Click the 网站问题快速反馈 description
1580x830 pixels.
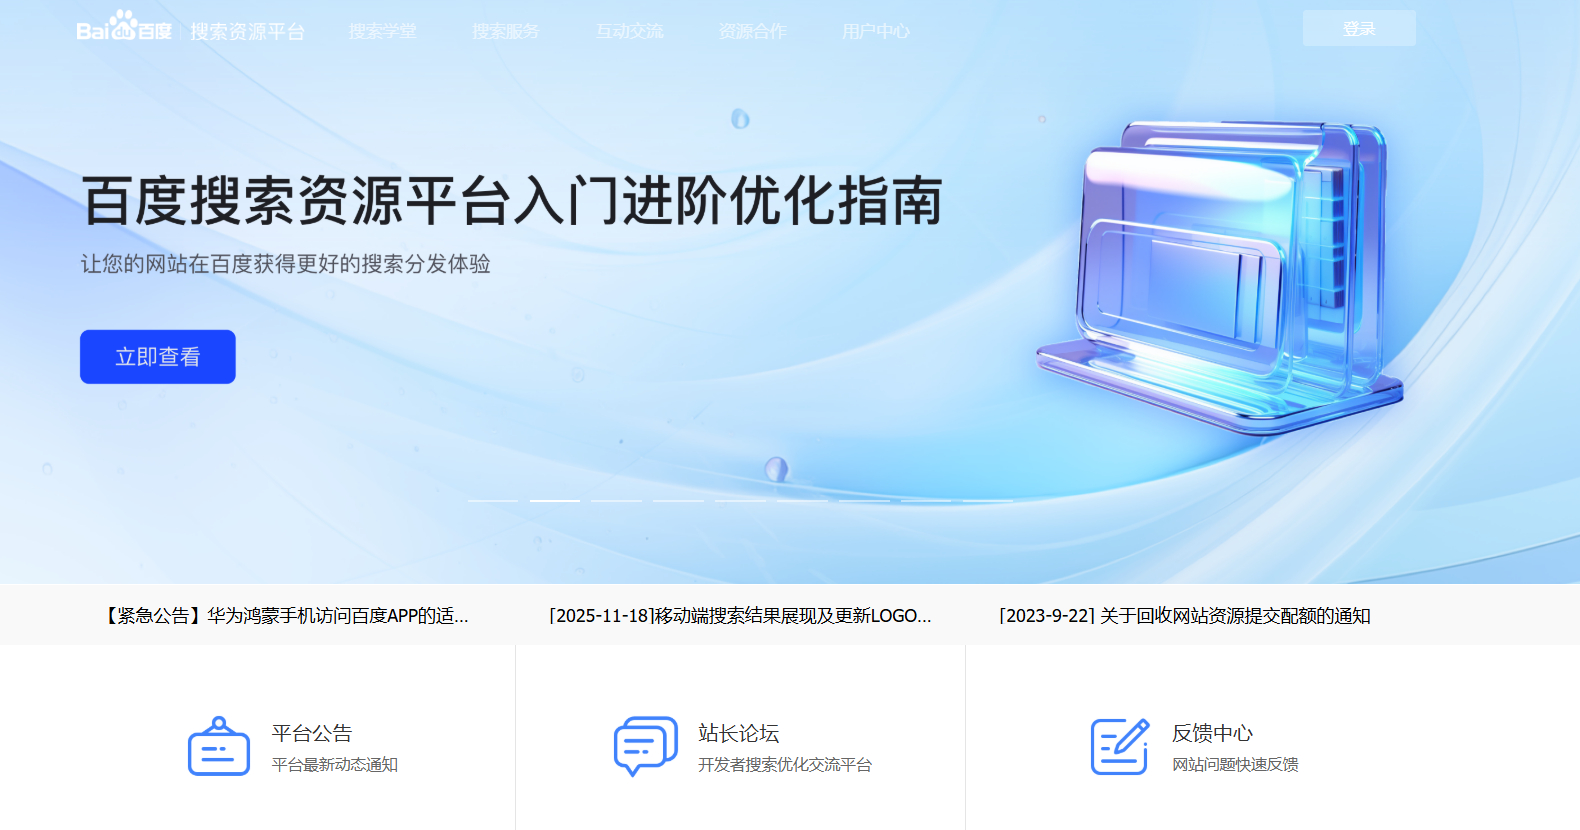pyautogui.click(x=1236, y=765)
